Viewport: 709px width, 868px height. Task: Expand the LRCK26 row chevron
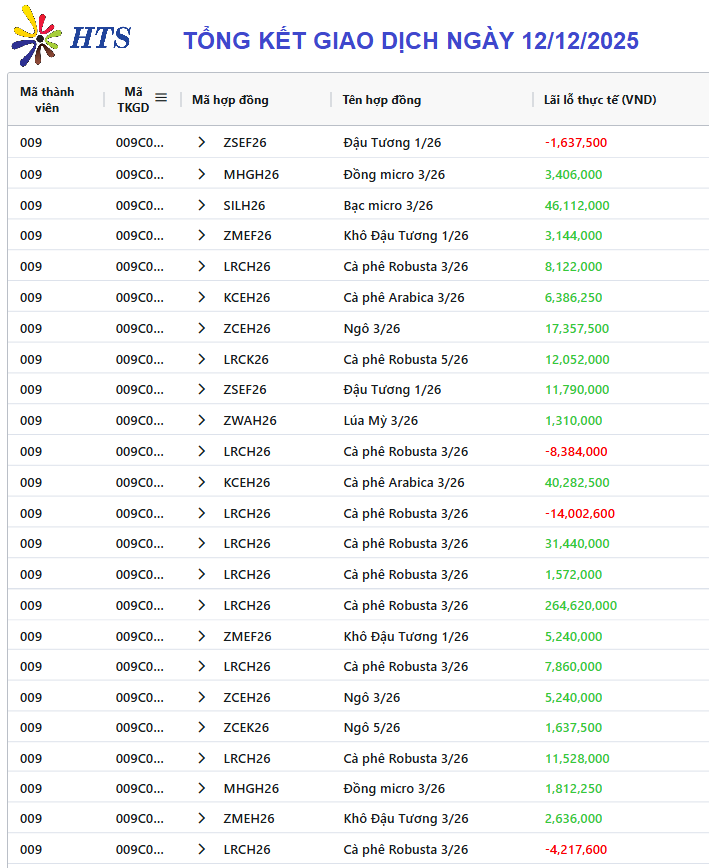tap(202, 359)
